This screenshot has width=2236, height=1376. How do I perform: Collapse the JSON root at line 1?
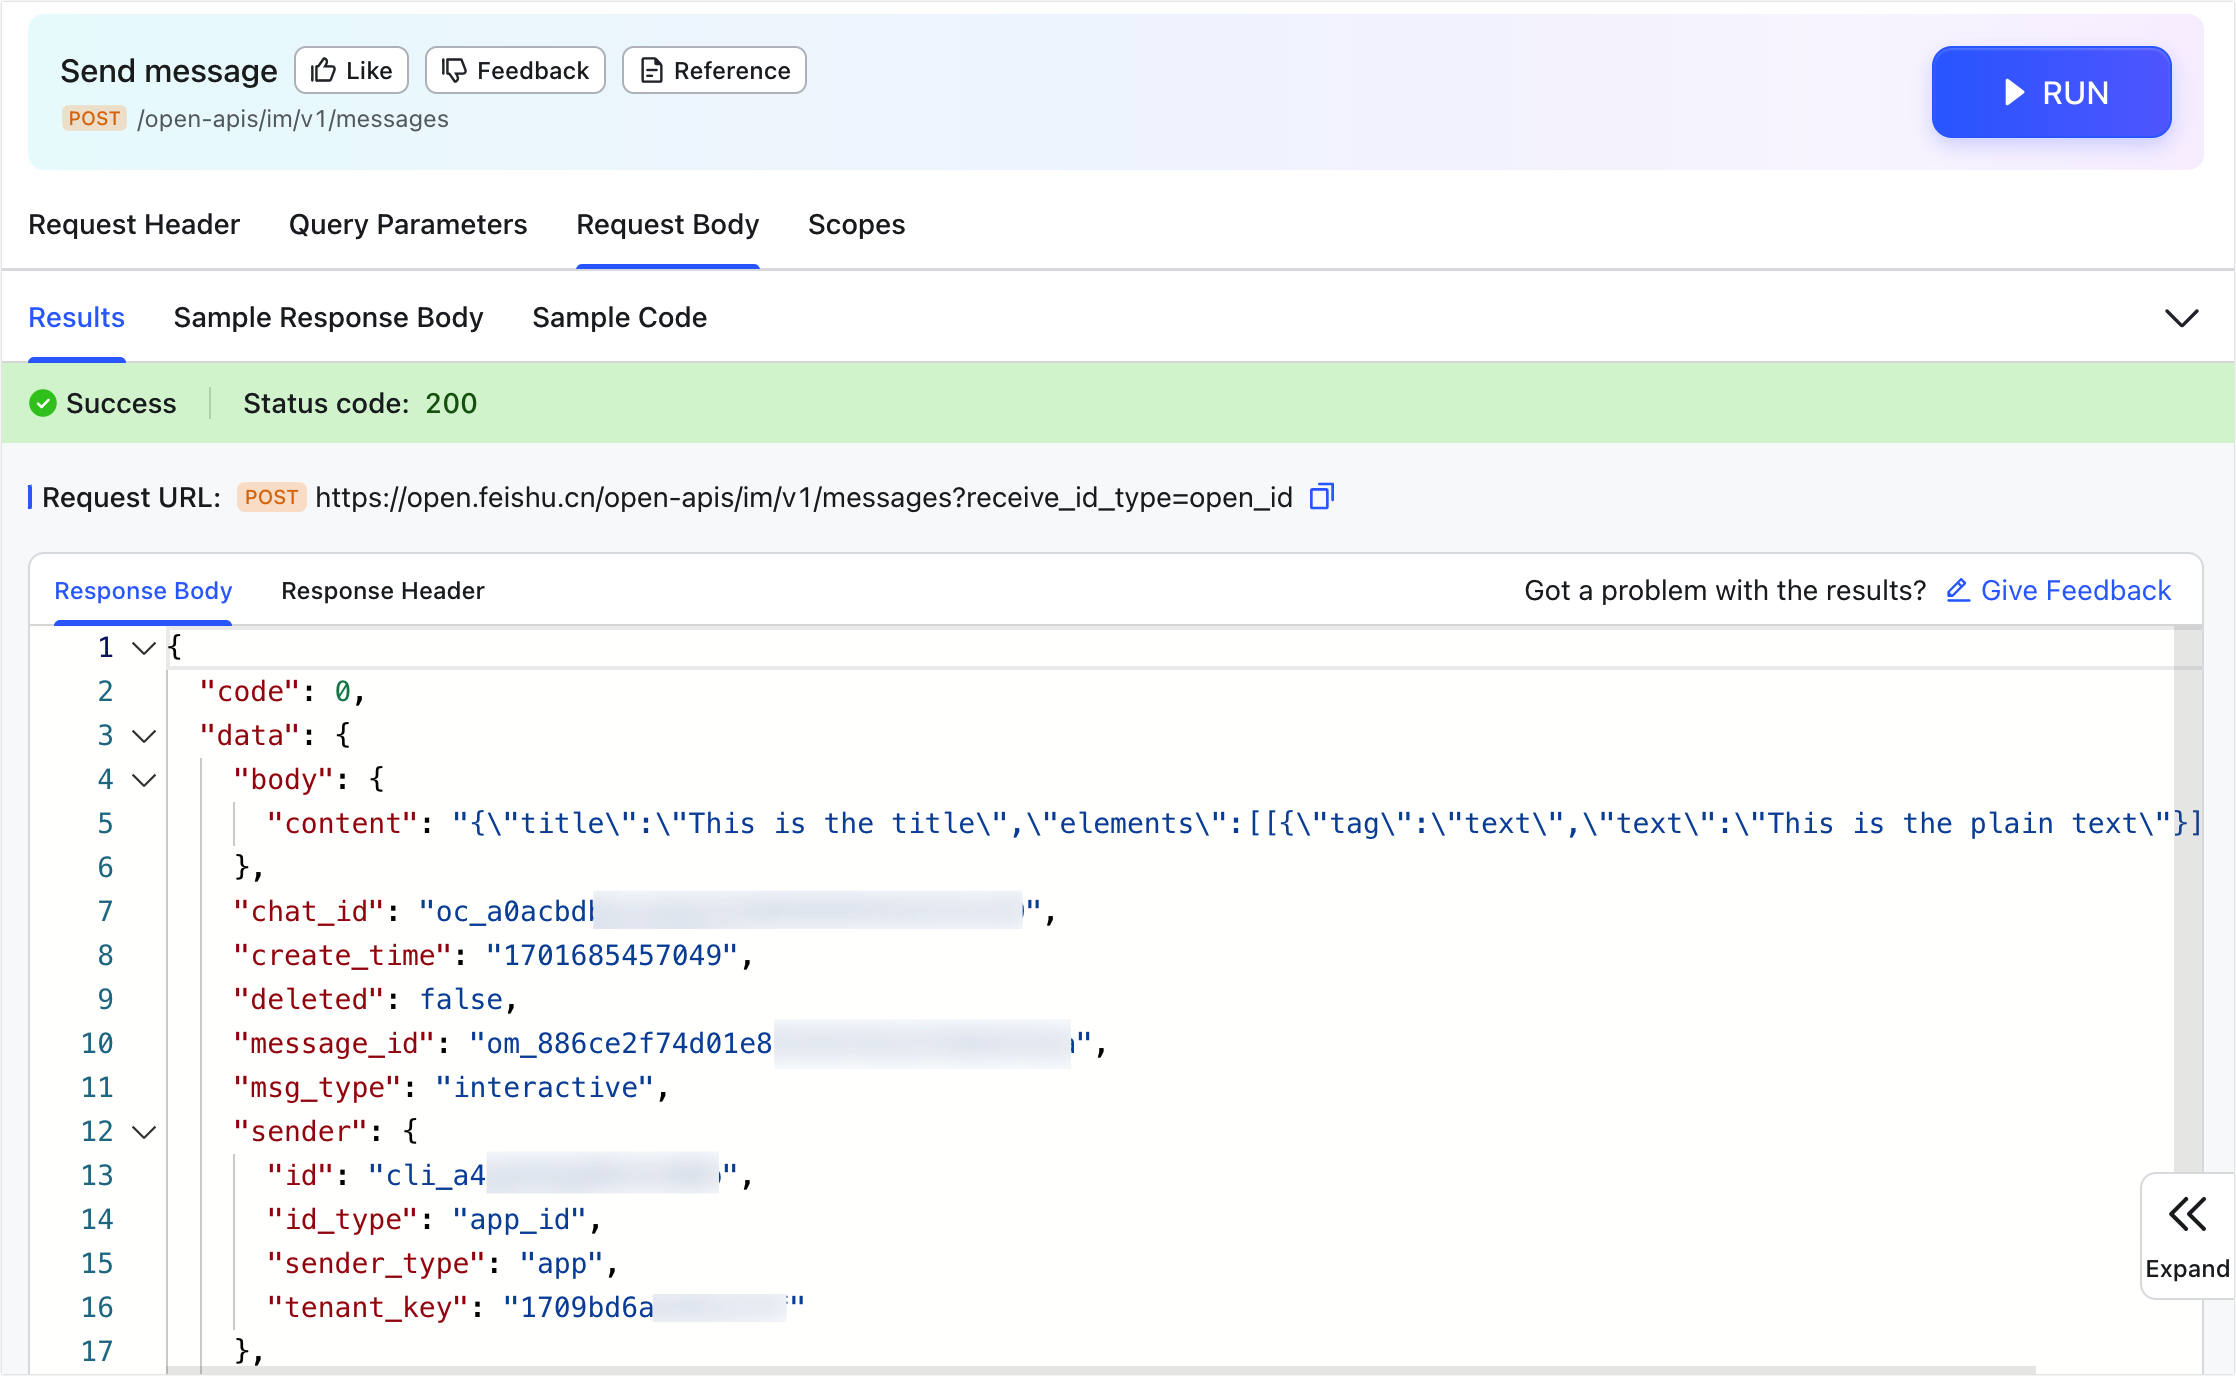144,648
